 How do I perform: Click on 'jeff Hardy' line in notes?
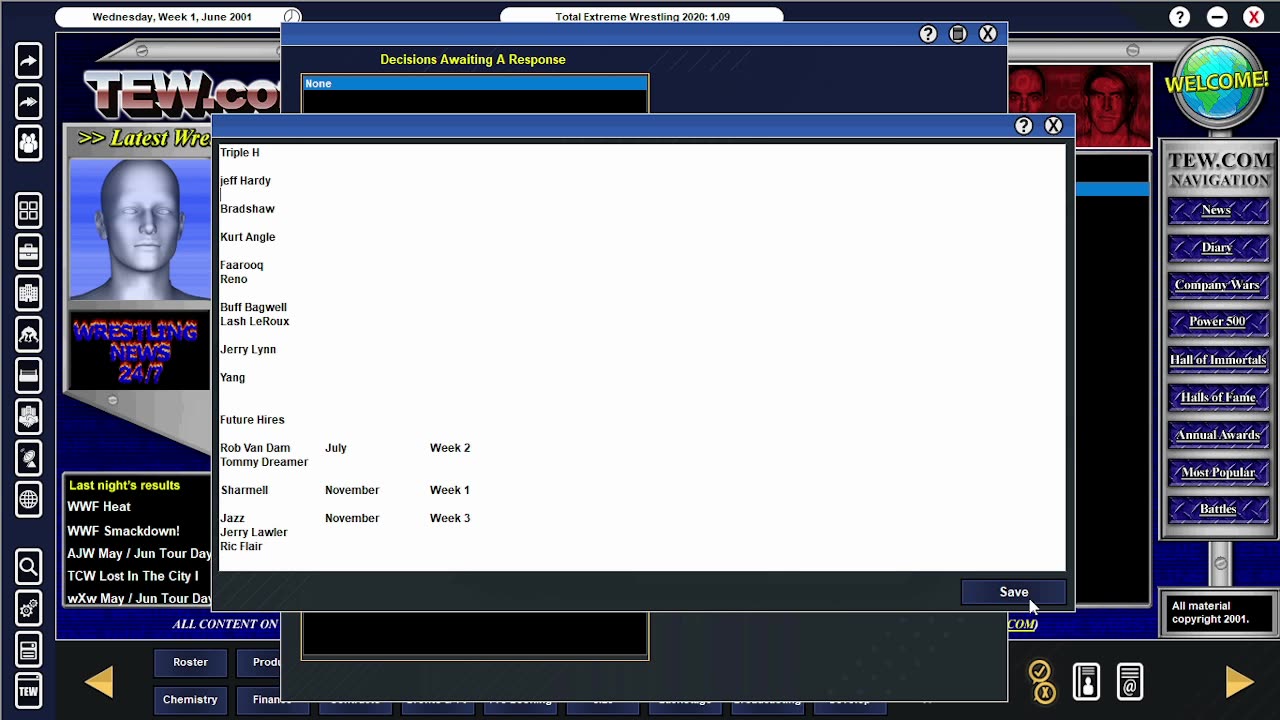pos(245,181)
